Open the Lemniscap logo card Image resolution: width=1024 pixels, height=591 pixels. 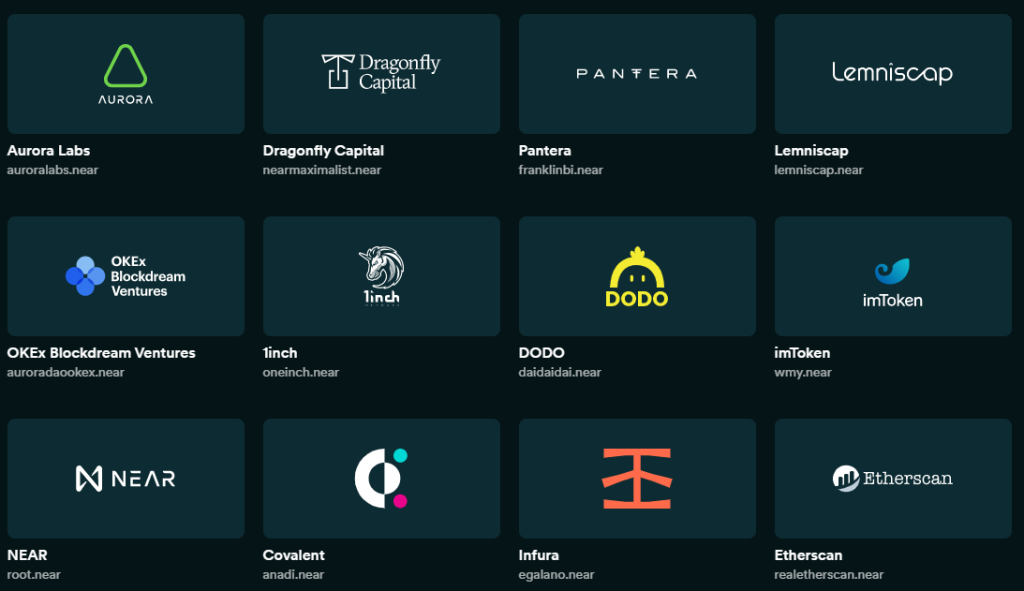[893, 74]
